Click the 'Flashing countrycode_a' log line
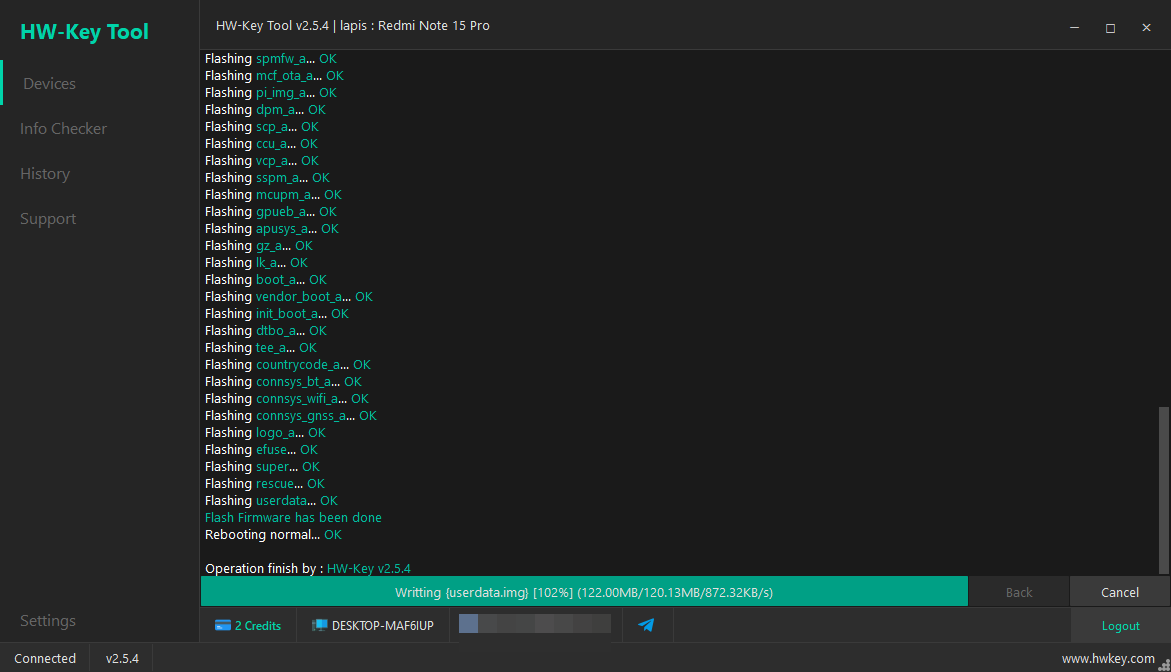The image size is (1171, 672). tap(288, 364)
